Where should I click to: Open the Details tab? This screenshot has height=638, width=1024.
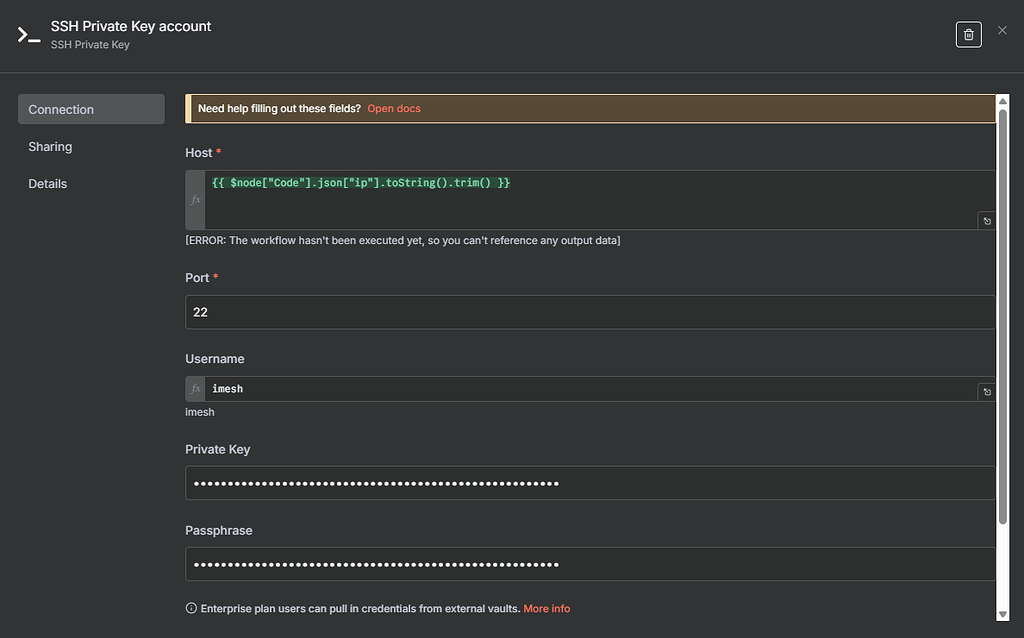coord(47,183)
